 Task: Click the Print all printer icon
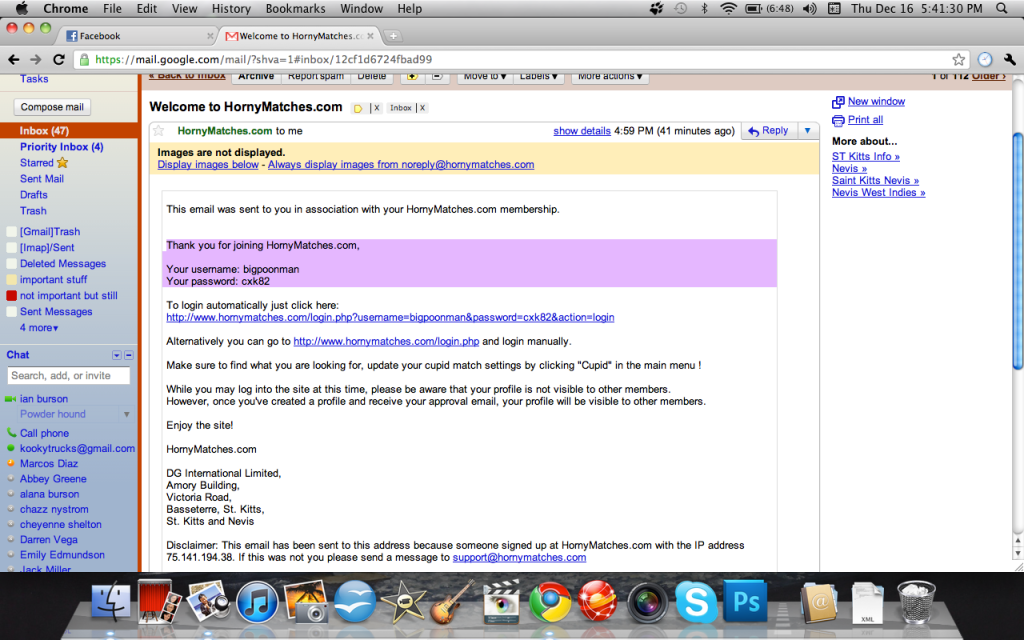(x=838, y=120)
